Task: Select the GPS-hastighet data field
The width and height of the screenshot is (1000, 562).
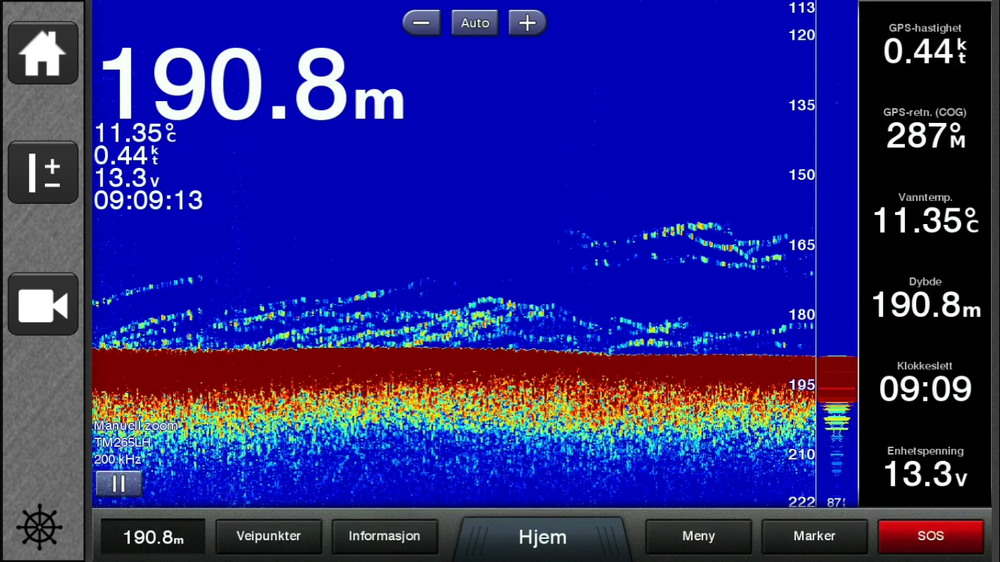Action: (925, 45)
